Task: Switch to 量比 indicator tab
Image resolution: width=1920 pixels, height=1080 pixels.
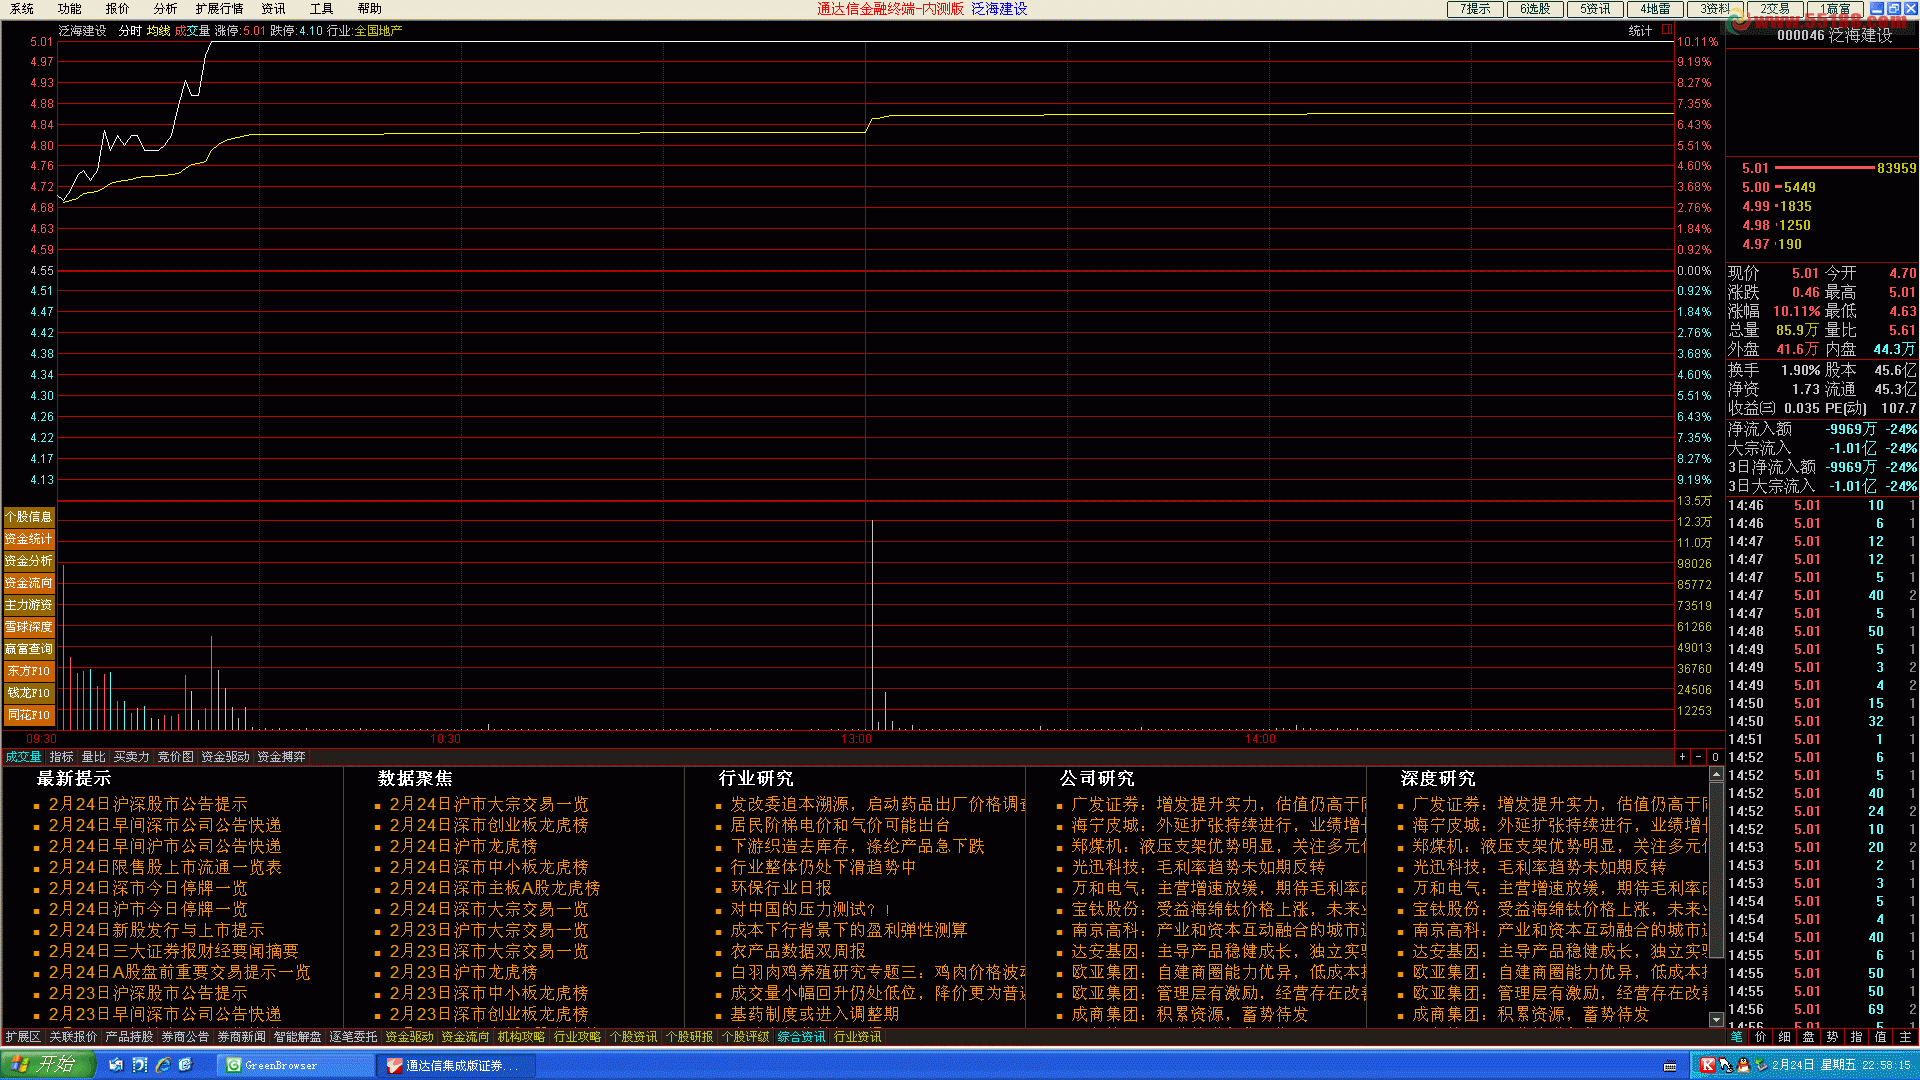Action: point(94,757)
